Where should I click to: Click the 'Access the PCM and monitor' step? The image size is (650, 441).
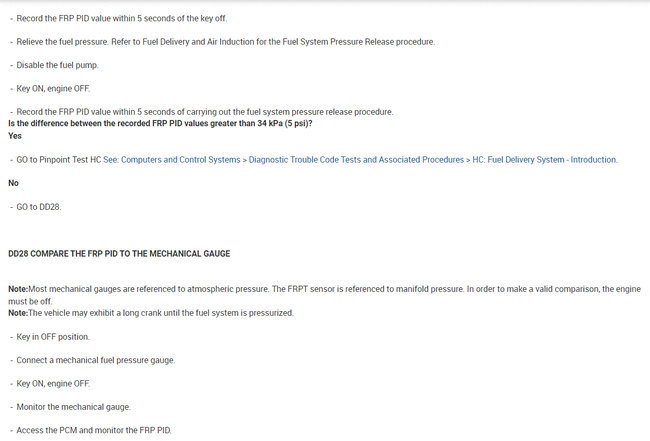coord(94,430)
